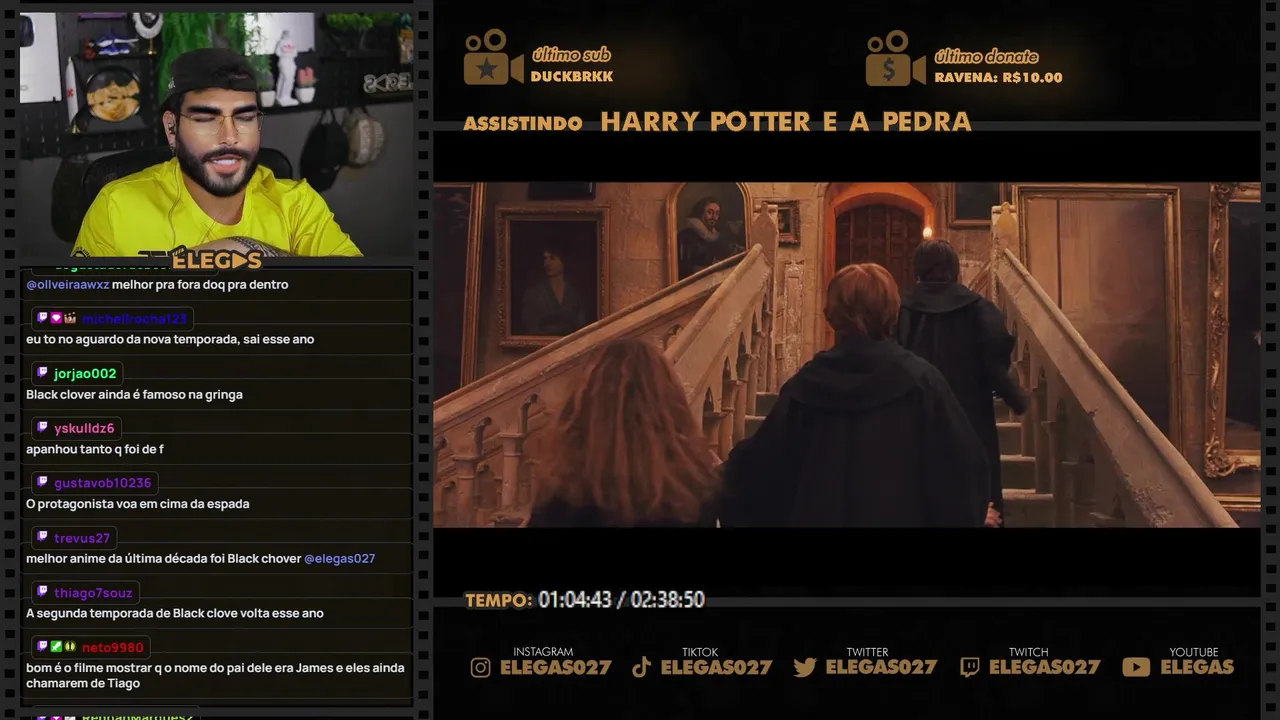Click Twitch badge beside jorjao002

tap(42, 373)
